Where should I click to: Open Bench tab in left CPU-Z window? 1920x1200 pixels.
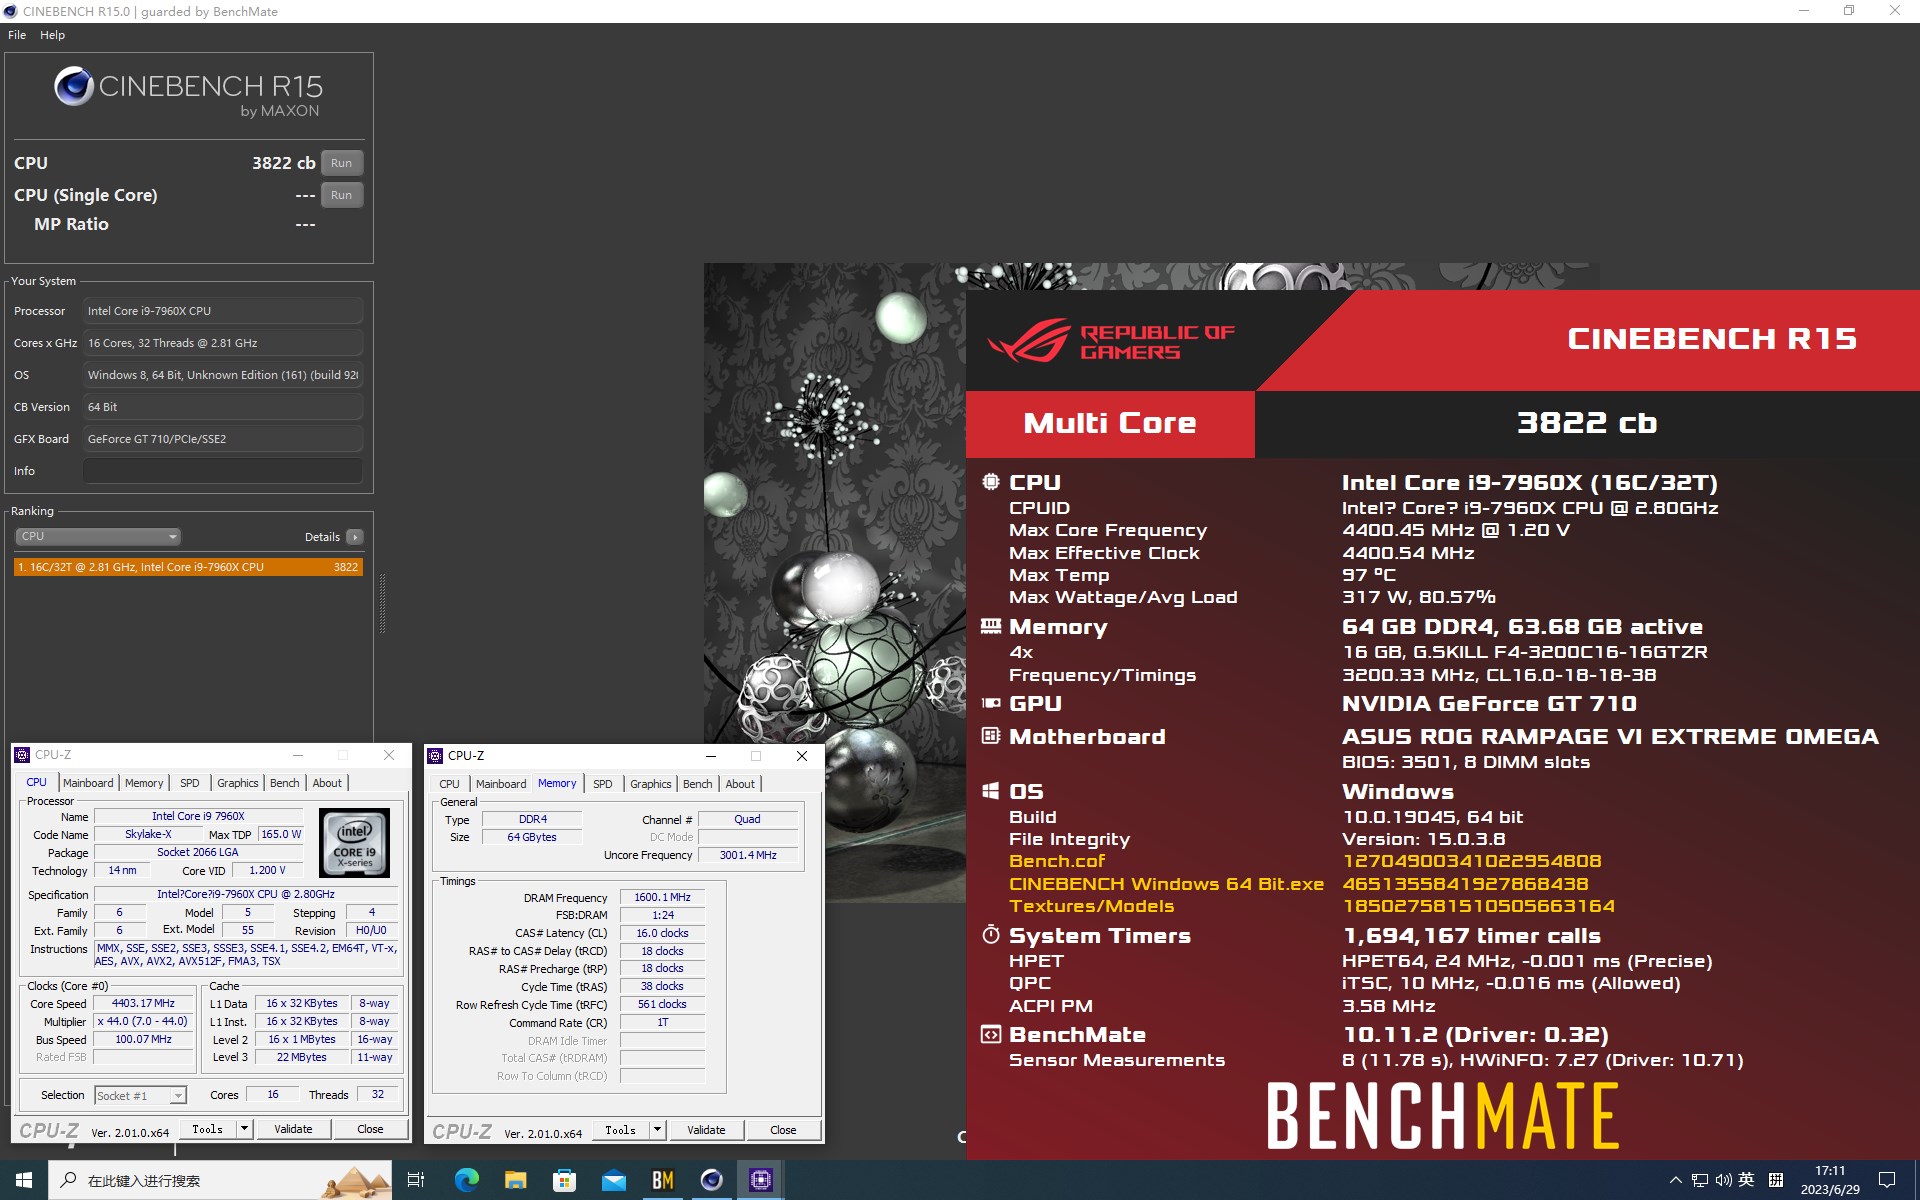tap(285, 783)
